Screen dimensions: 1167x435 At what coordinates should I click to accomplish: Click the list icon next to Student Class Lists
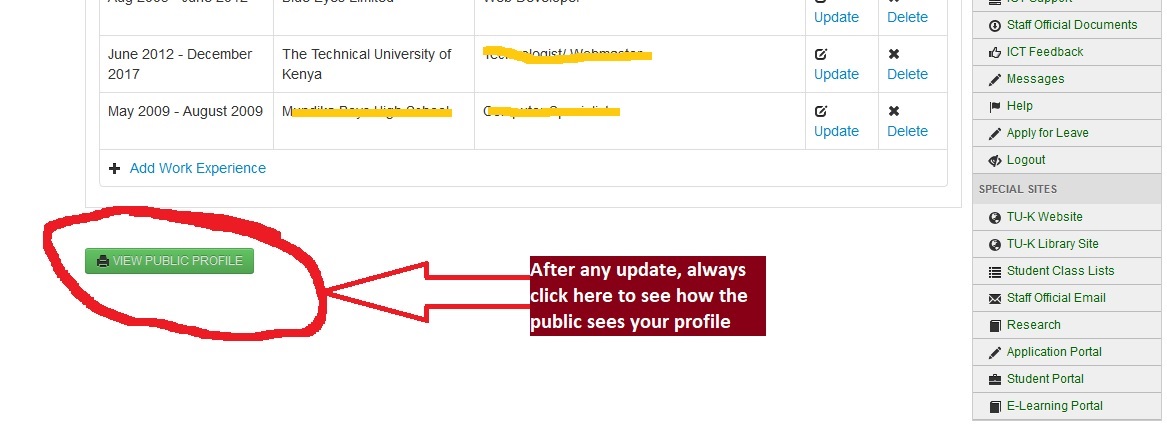point(994,272)
